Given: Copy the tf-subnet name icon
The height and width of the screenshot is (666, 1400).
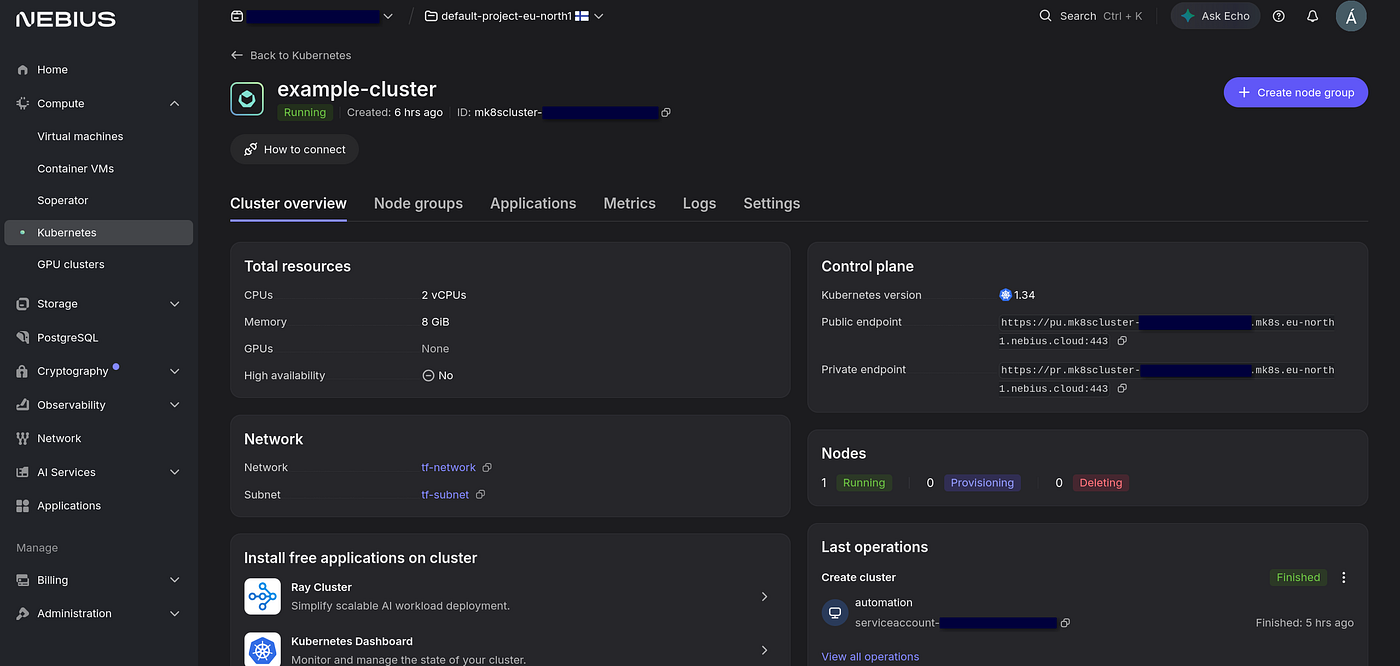Looking at the screenshot, I should click(x=480, y=495).
